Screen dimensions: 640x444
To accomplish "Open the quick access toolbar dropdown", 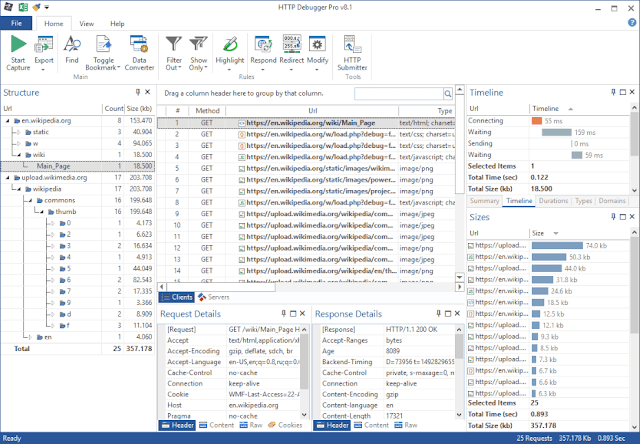I will [x=47, y=7].
